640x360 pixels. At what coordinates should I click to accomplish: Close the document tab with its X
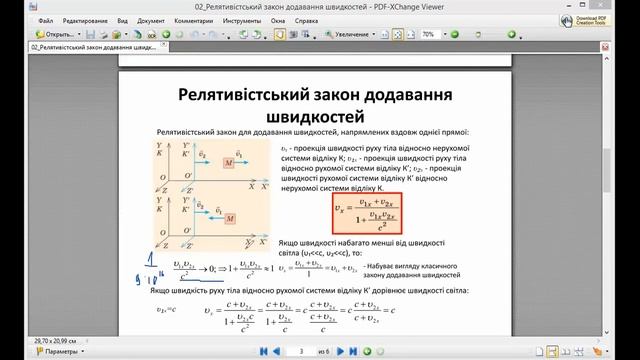point(164,44)
